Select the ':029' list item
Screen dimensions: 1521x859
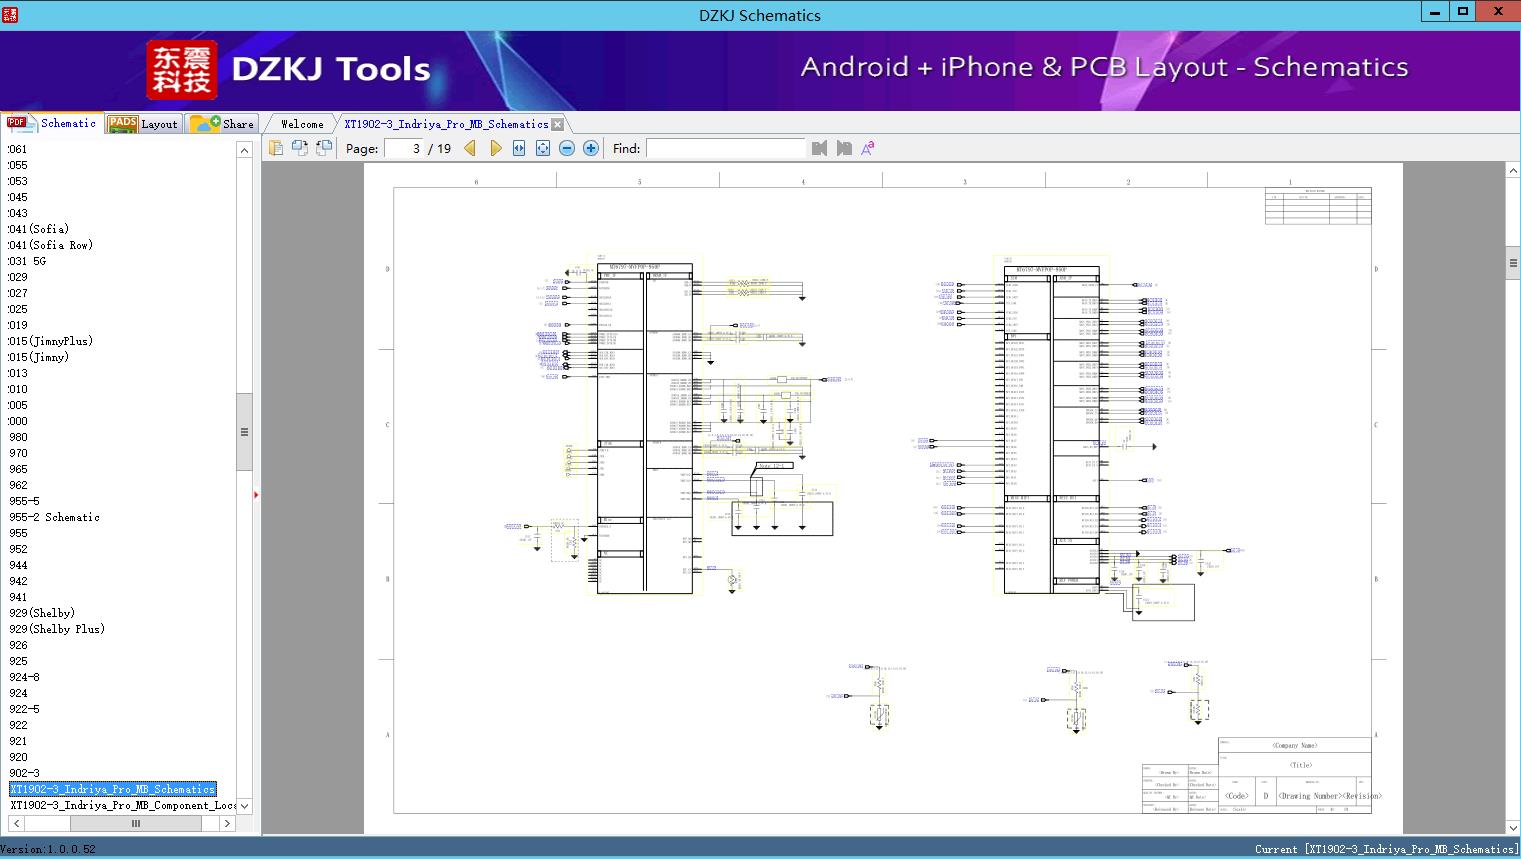coord(18,277)
